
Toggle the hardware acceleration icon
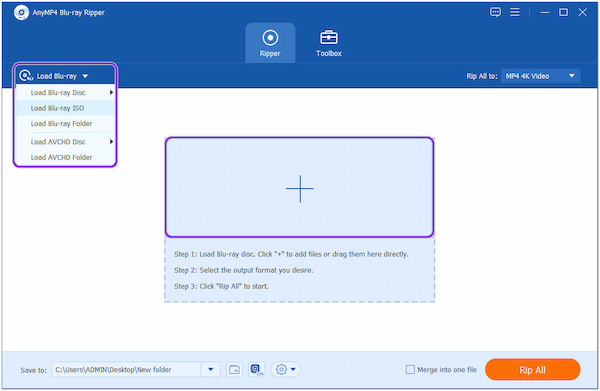coord(256,370)
